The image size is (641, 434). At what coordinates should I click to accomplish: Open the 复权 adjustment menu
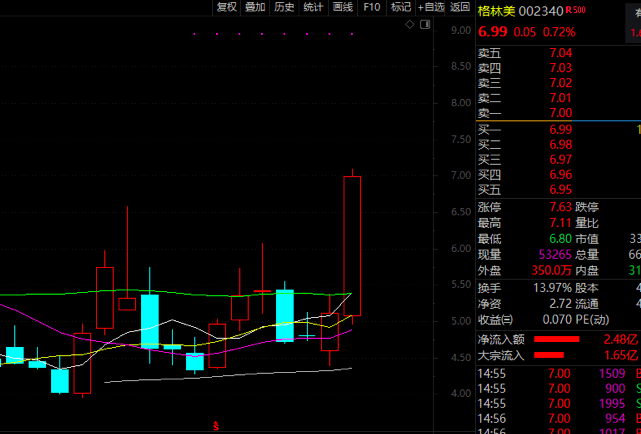tap(227, 7)
